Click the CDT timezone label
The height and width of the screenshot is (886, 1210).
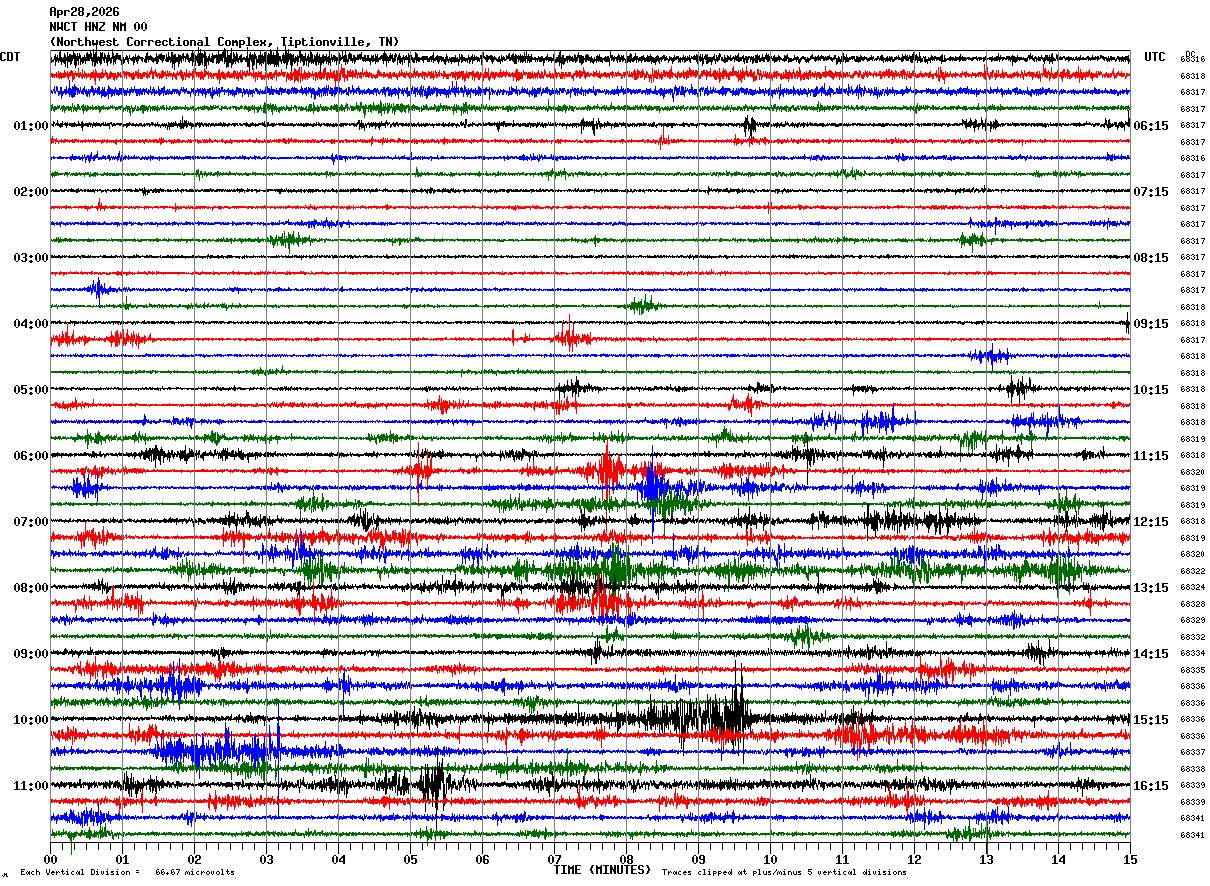click(10, 57)
